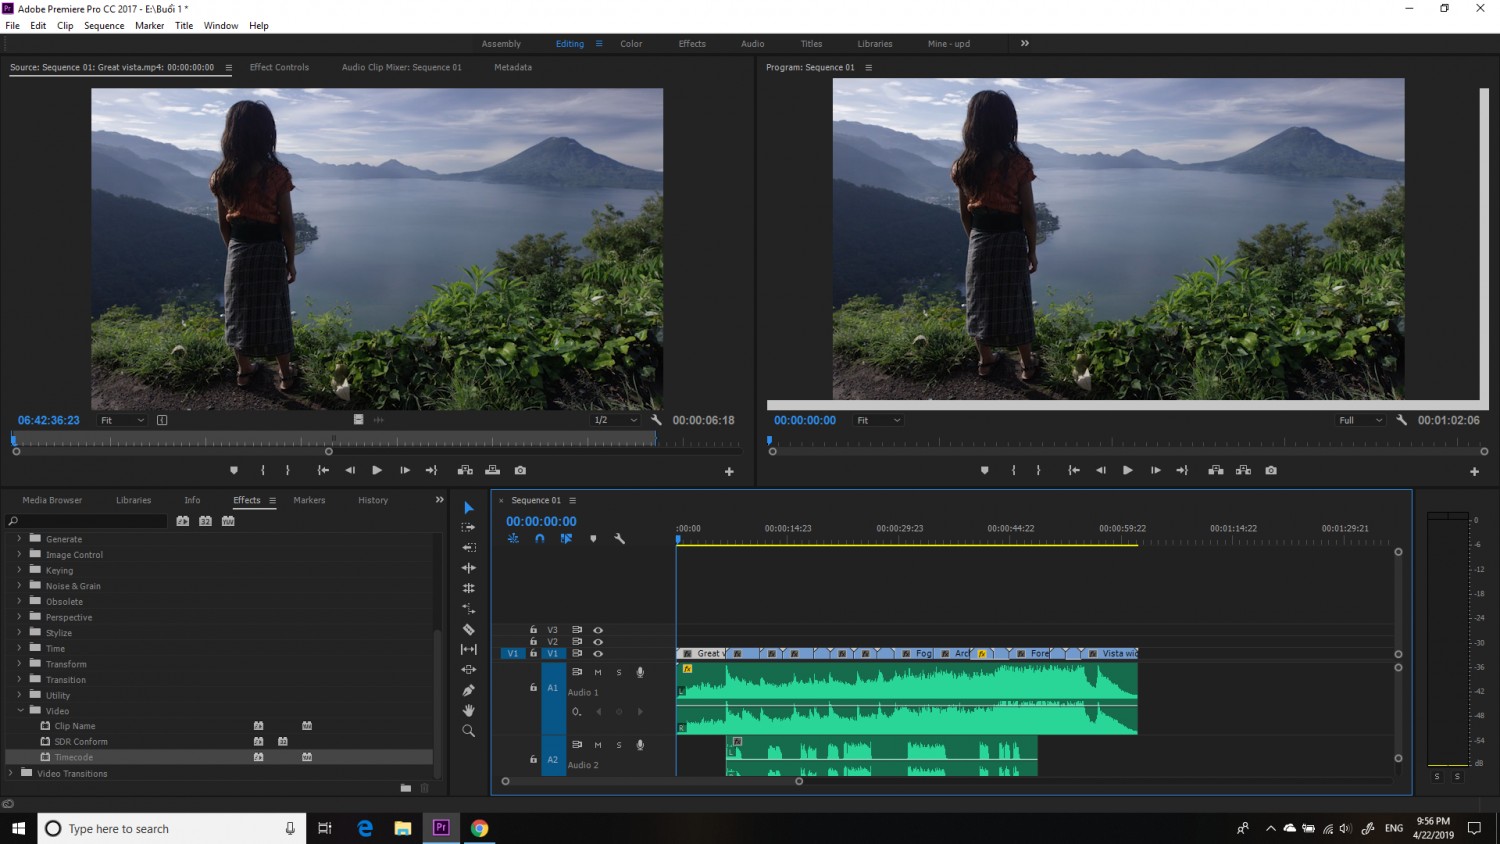The width and height of the screenshot is (1500, 844).
Task: Add a marker in the timeline
Action: tap(593, 539)
